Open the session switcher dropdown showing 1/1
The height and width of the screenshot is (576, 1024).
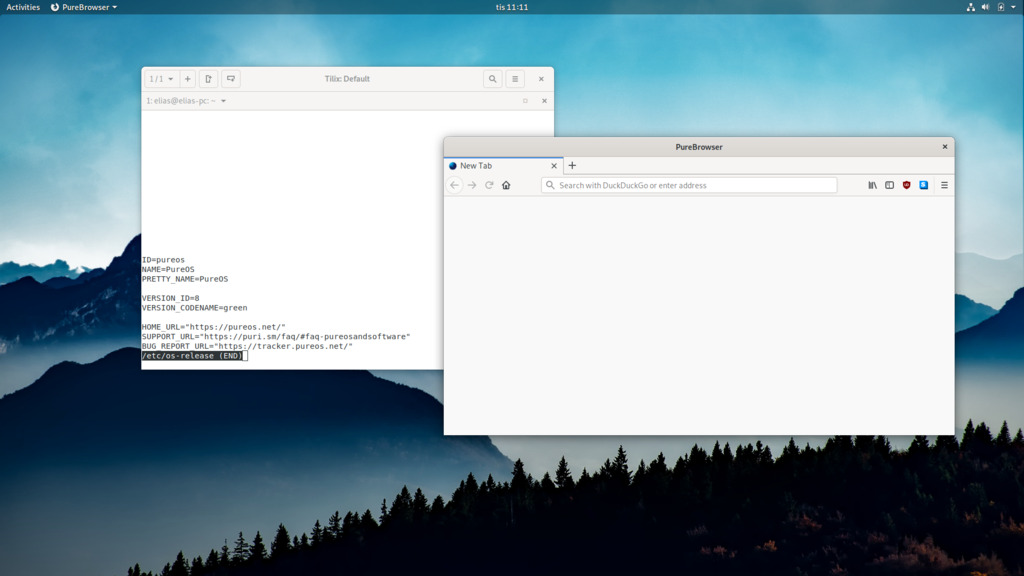[x=158, y=78]
